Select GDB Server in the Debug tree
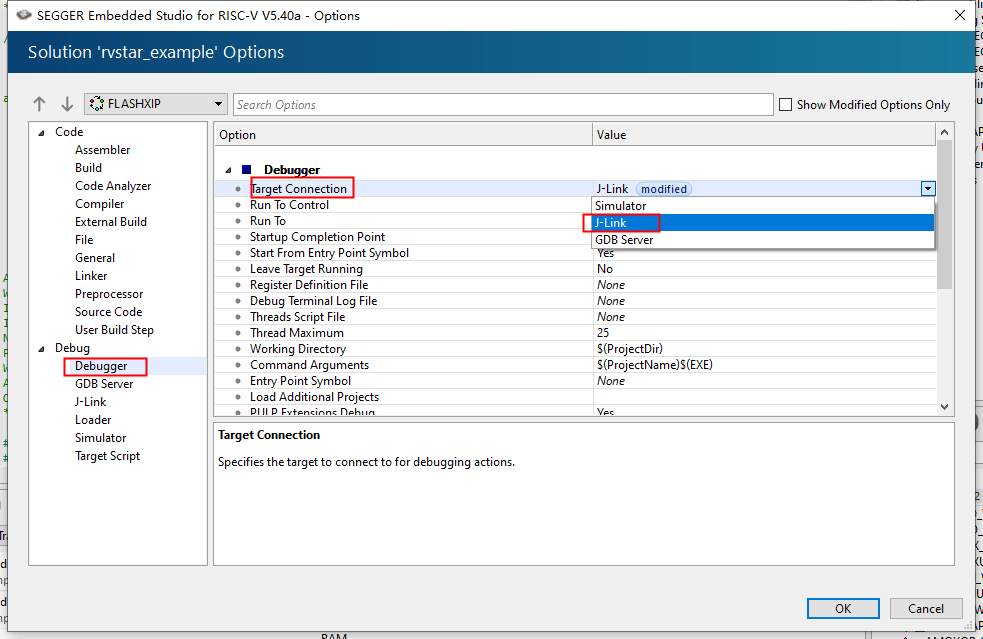 click(x=104, y=384)
